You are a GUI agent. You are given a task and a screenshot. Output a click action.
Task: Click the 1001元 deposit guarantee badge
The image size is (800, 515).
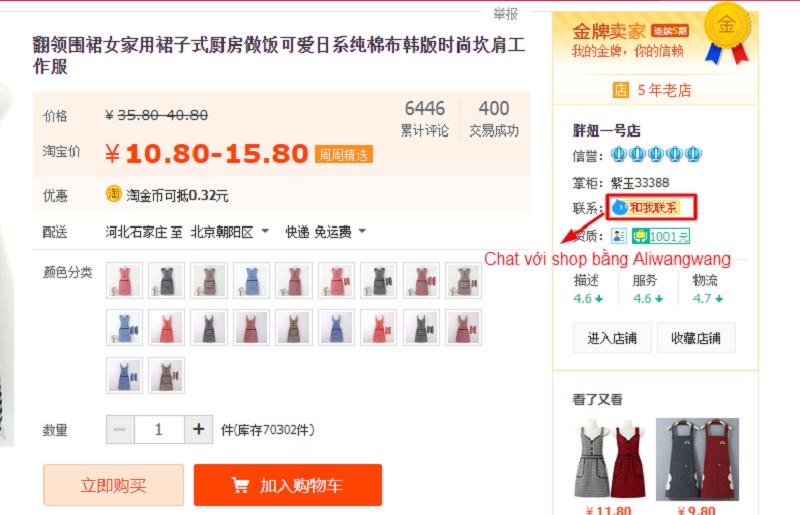661,236
